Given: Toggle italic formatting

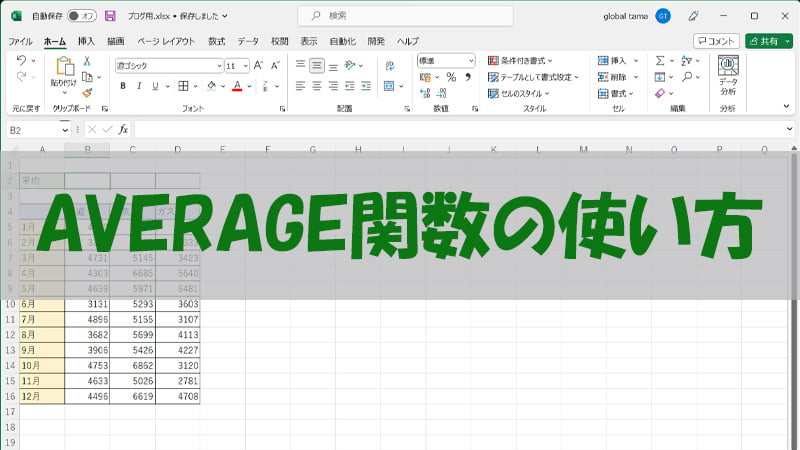Looking at the screenshot, I should (x=139, y=86).
